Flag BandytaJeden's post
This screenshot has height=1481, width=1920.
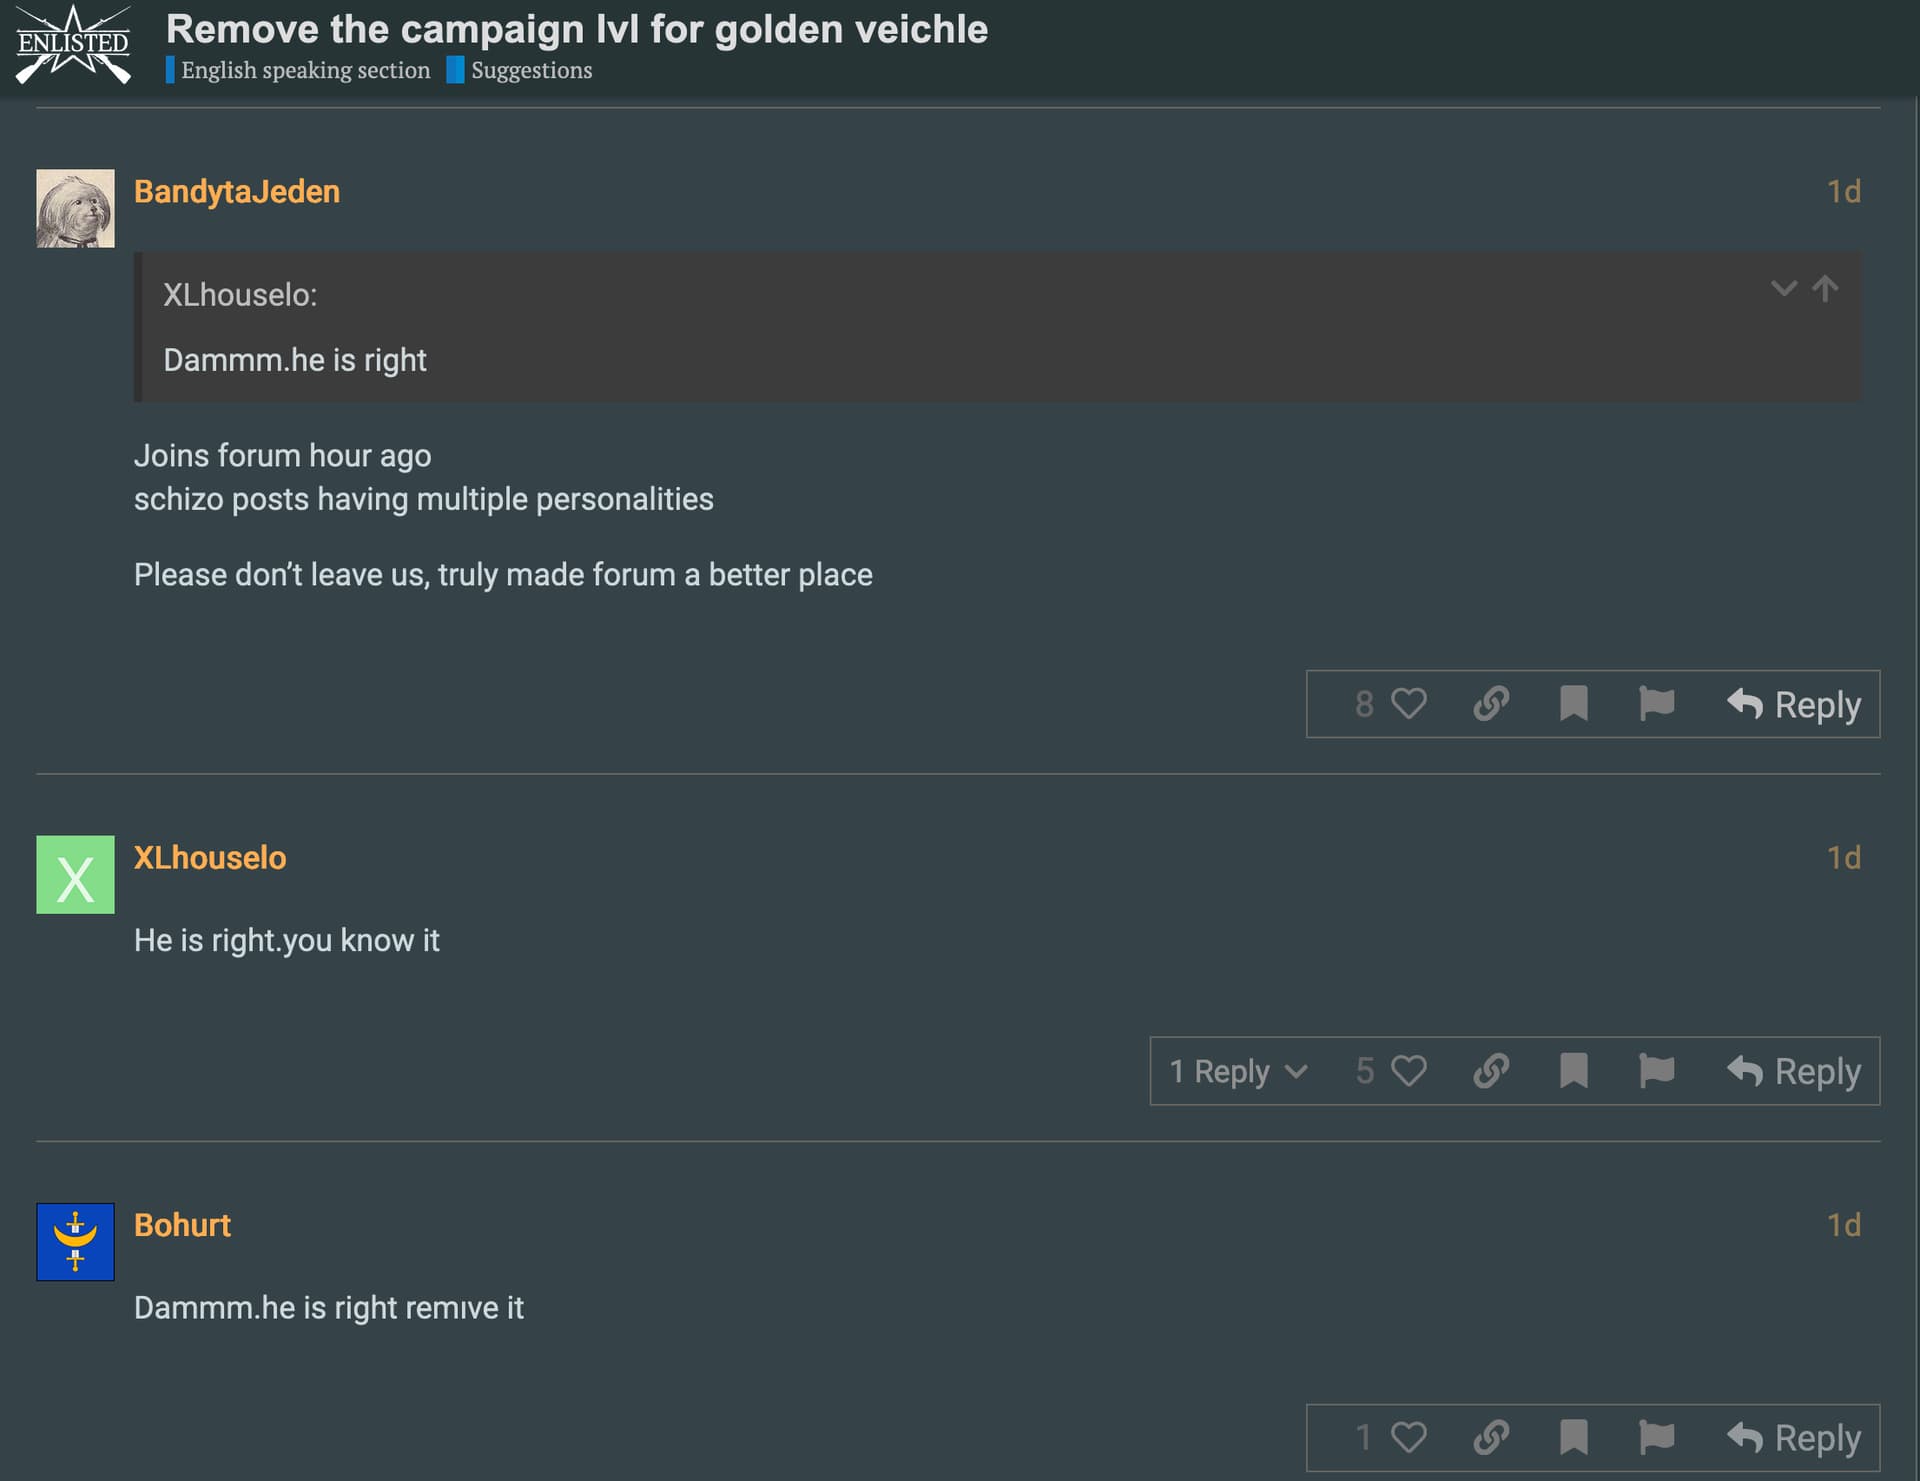click(x=1656, y=704)
